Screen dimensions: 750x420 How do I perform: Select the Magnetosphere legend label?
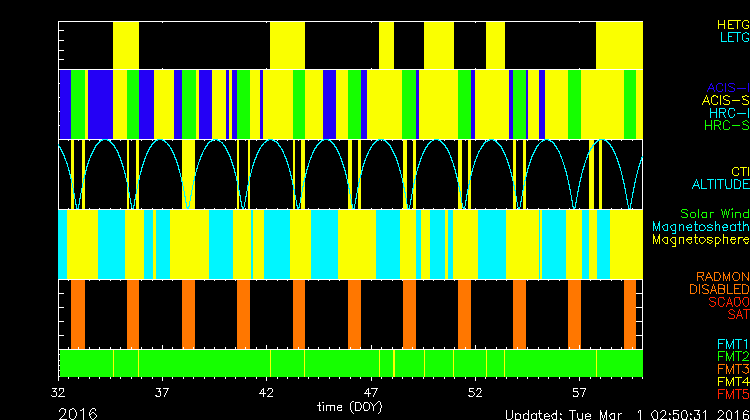point(700,240)
